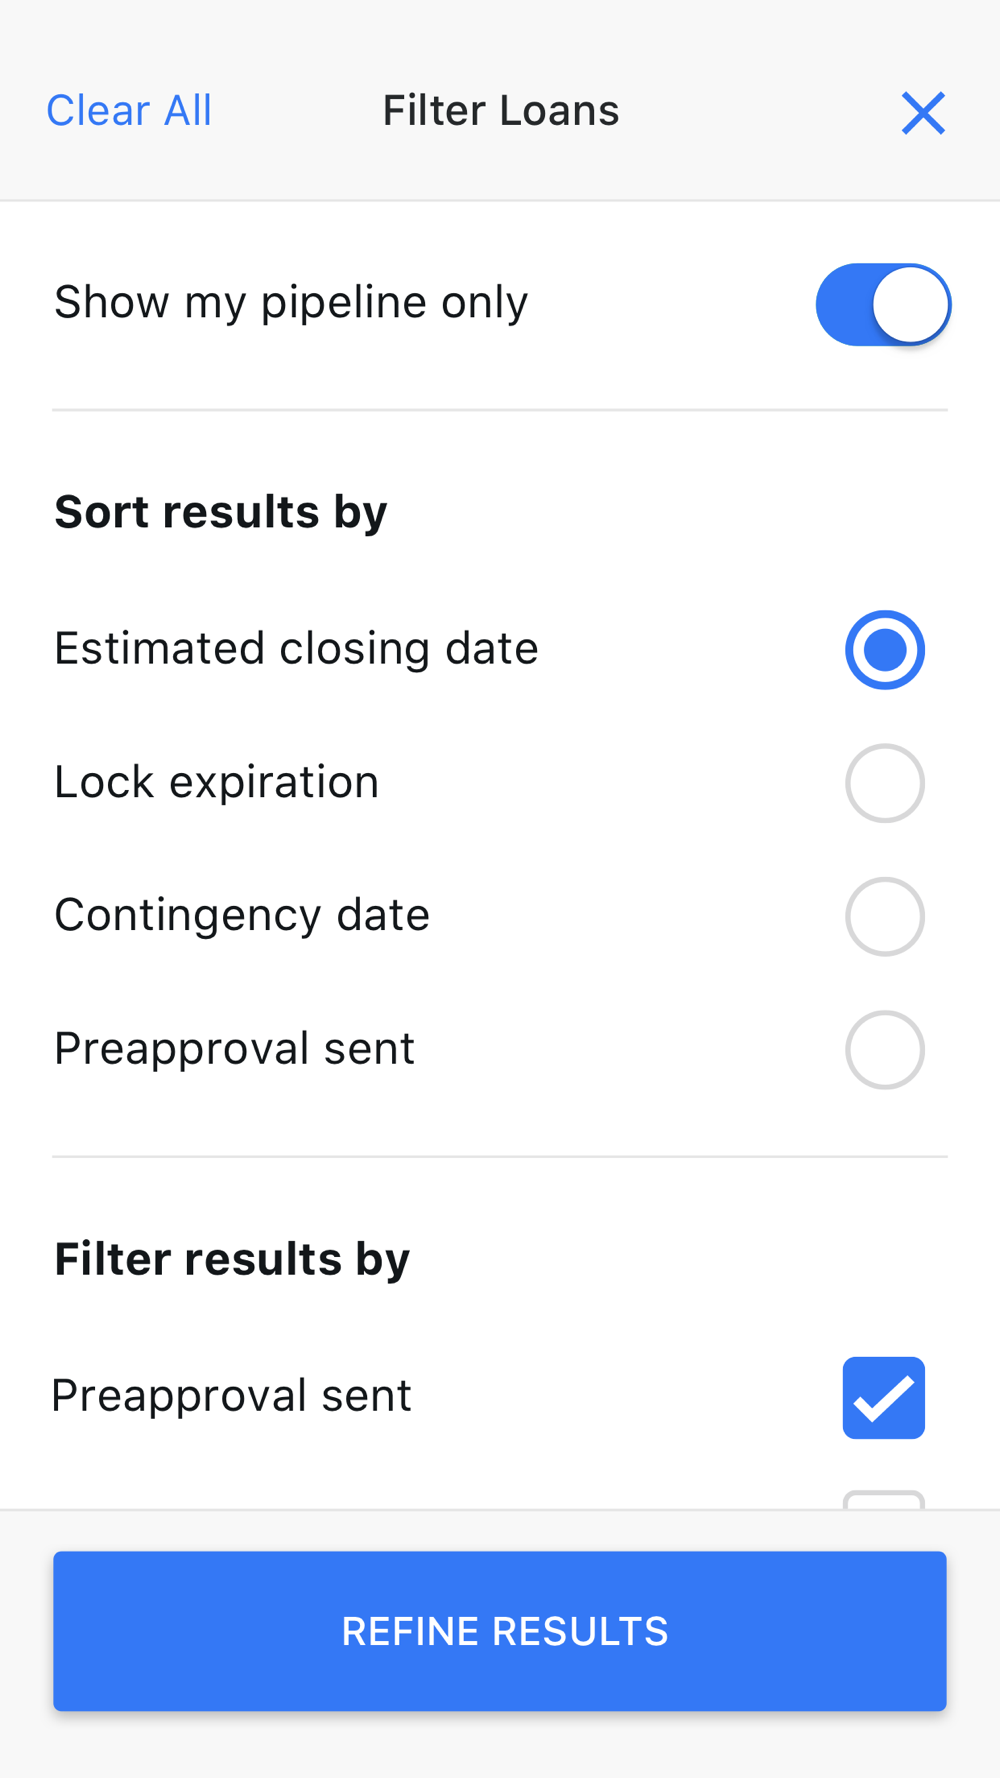Tap the Show my pipeline only label
Screen dimensions: 1000x1778
pos(291,302)
